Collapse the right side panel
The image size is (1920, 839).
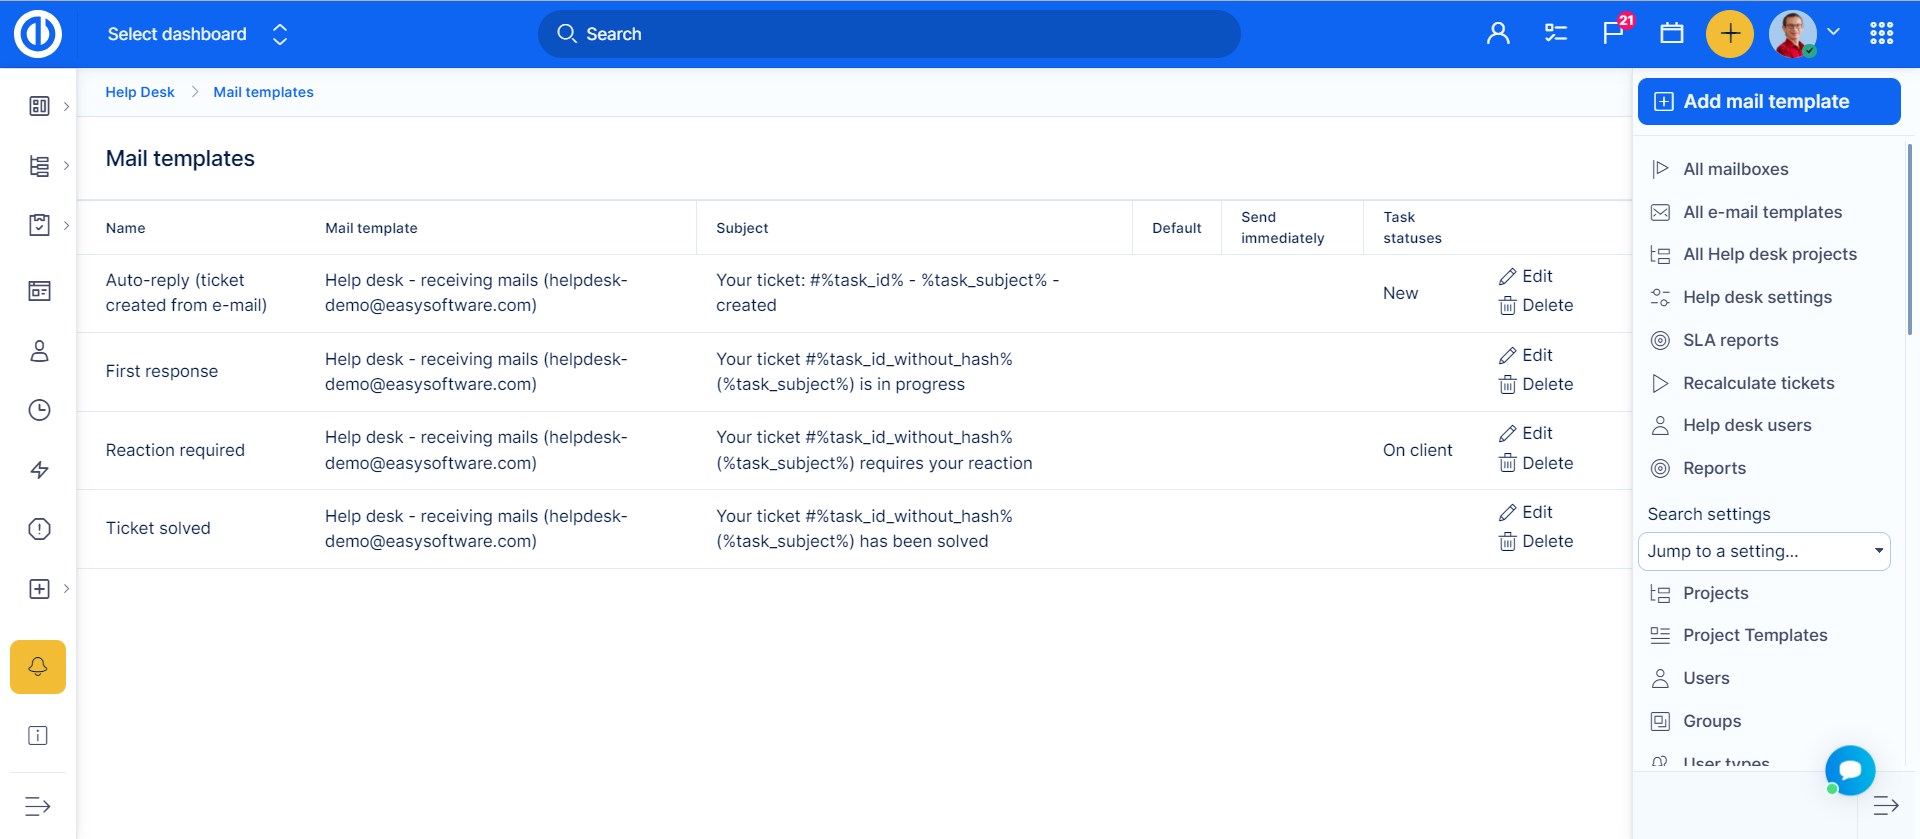pyautogui.click(x=1885, y=806)
